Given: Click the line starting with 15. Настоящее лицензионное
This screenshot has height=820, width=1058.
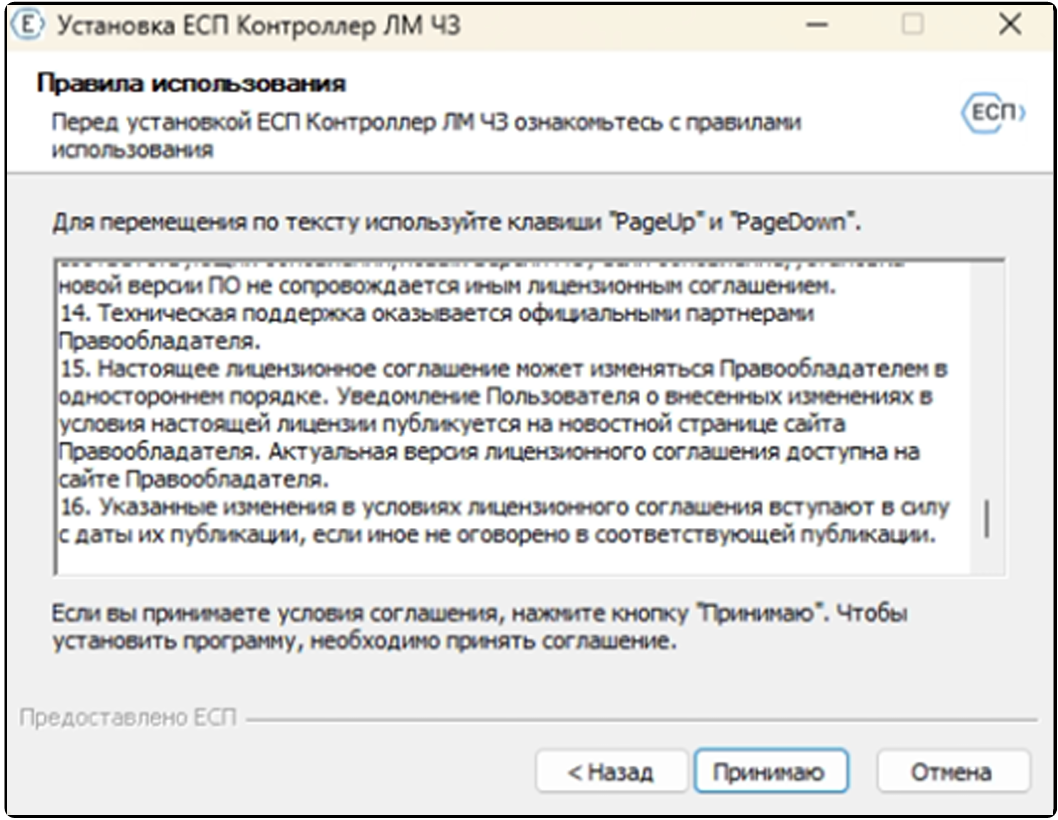Looking at the screenshot, I should pos(503,369).
